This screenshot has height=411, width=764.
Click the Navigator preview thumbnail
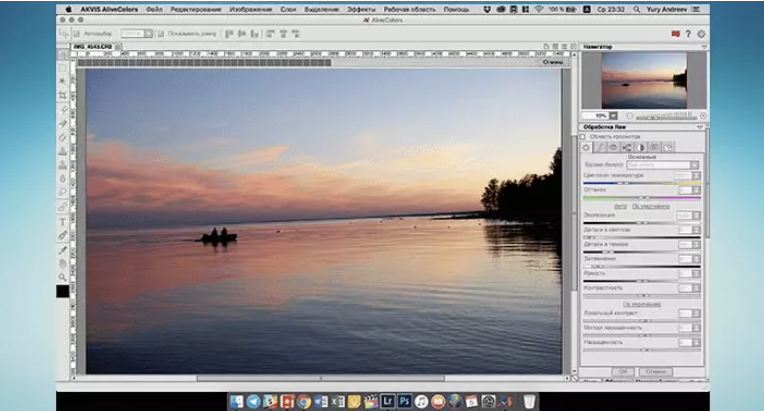coord(644,80)
